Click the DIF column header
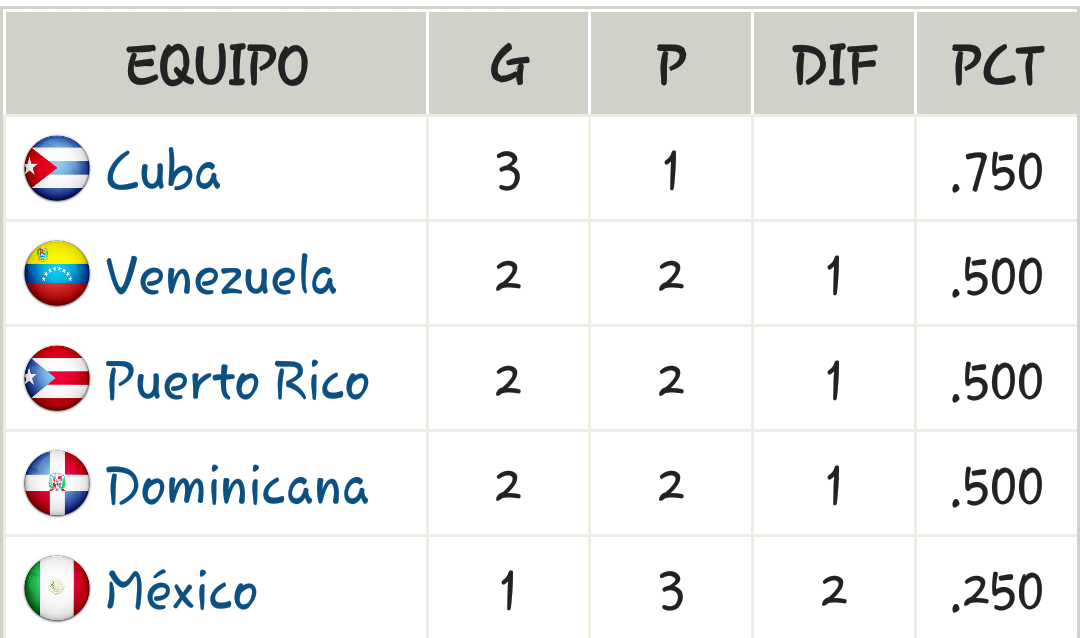The height and width of the screenshot is (638, 1080). pos(834,63)
